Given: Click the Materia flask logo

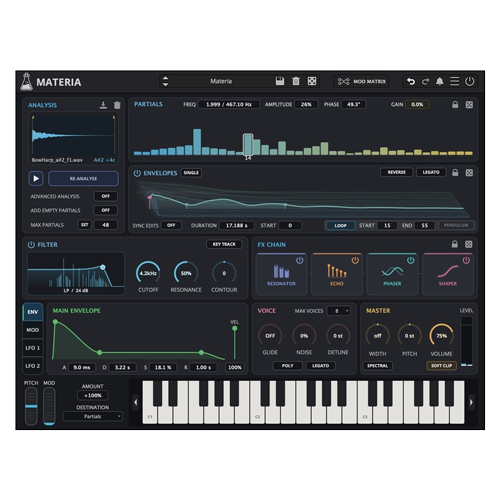Looking at the screenshot, I should 26,82.
